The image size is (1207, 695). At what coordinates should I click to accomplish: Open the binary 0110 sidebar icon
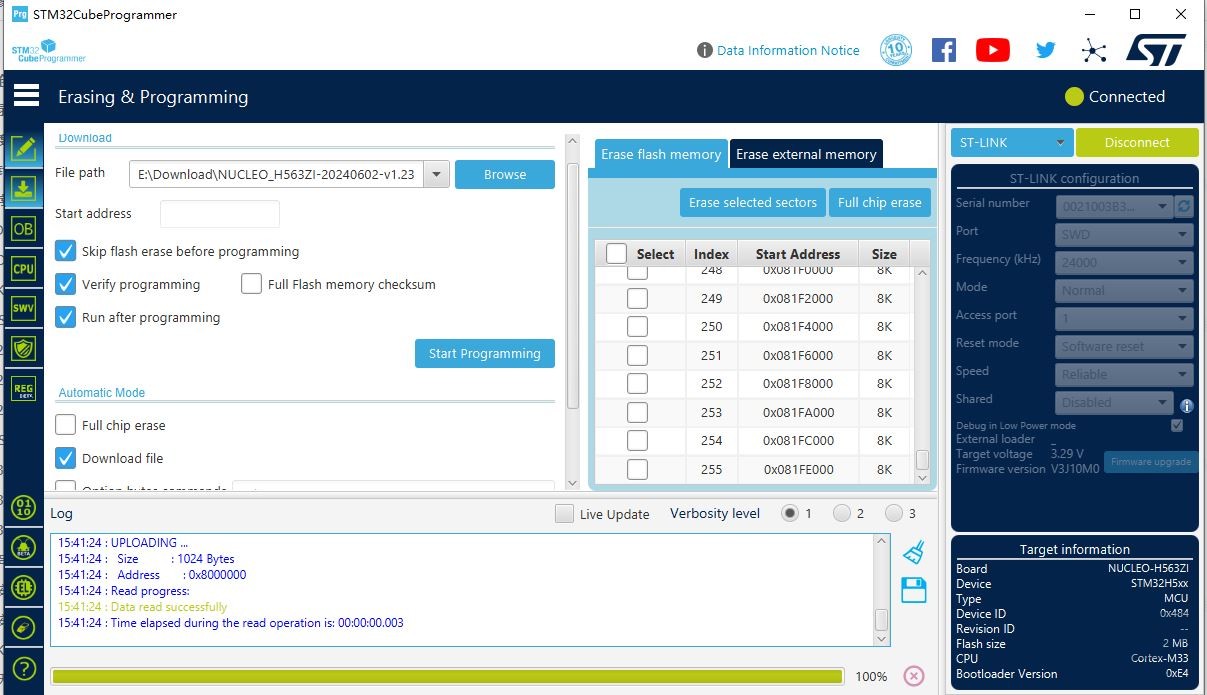(23, 506)
